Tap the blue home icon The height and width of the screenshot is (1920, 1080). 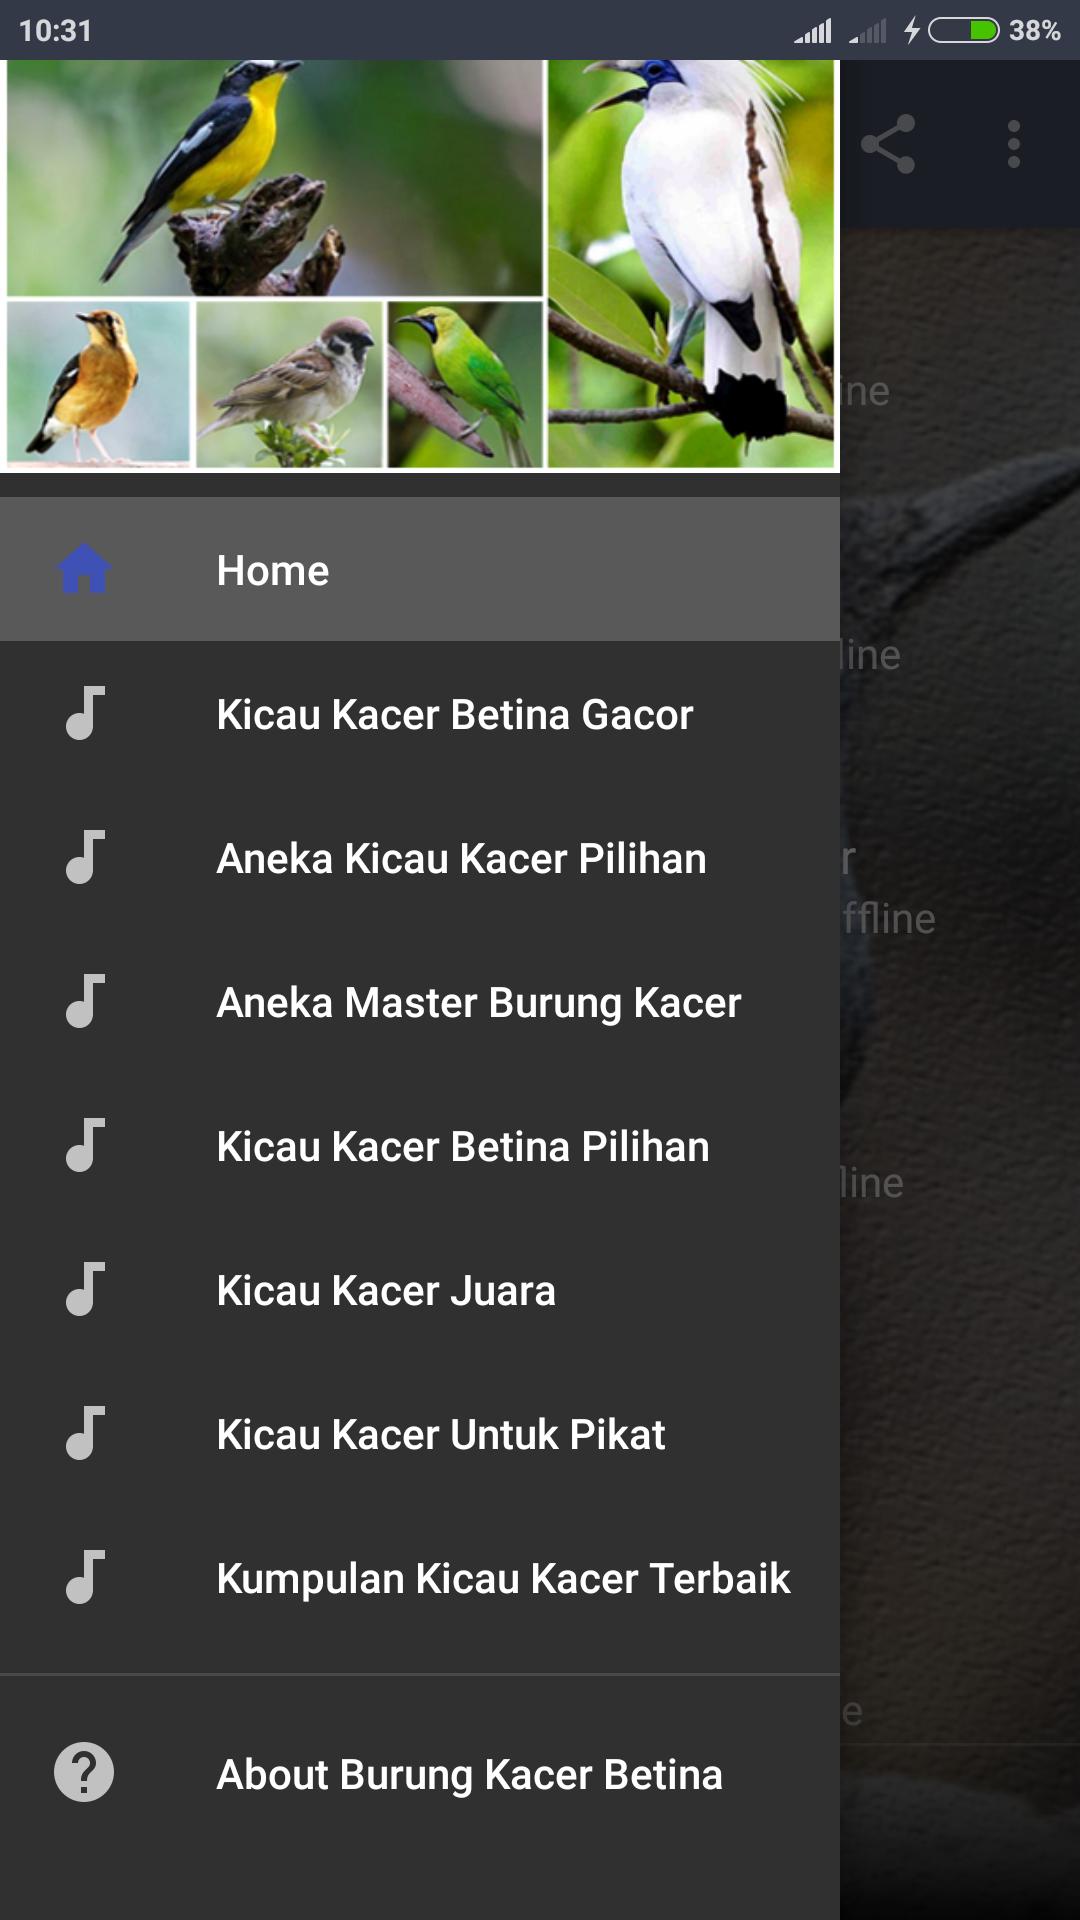click(84, 569)
